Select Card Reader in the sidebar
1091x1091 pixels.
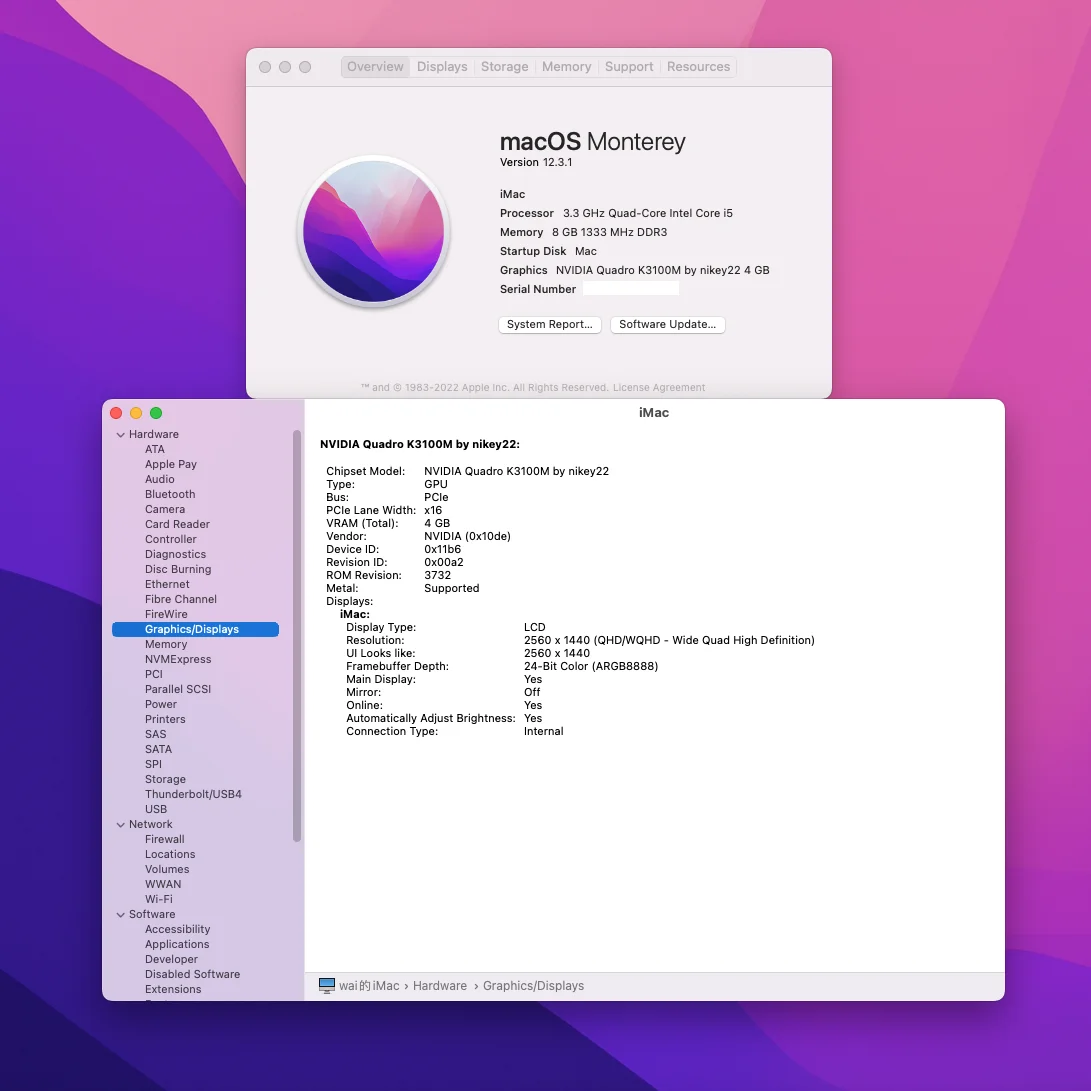pyautogui.click(x=177, y=524)
